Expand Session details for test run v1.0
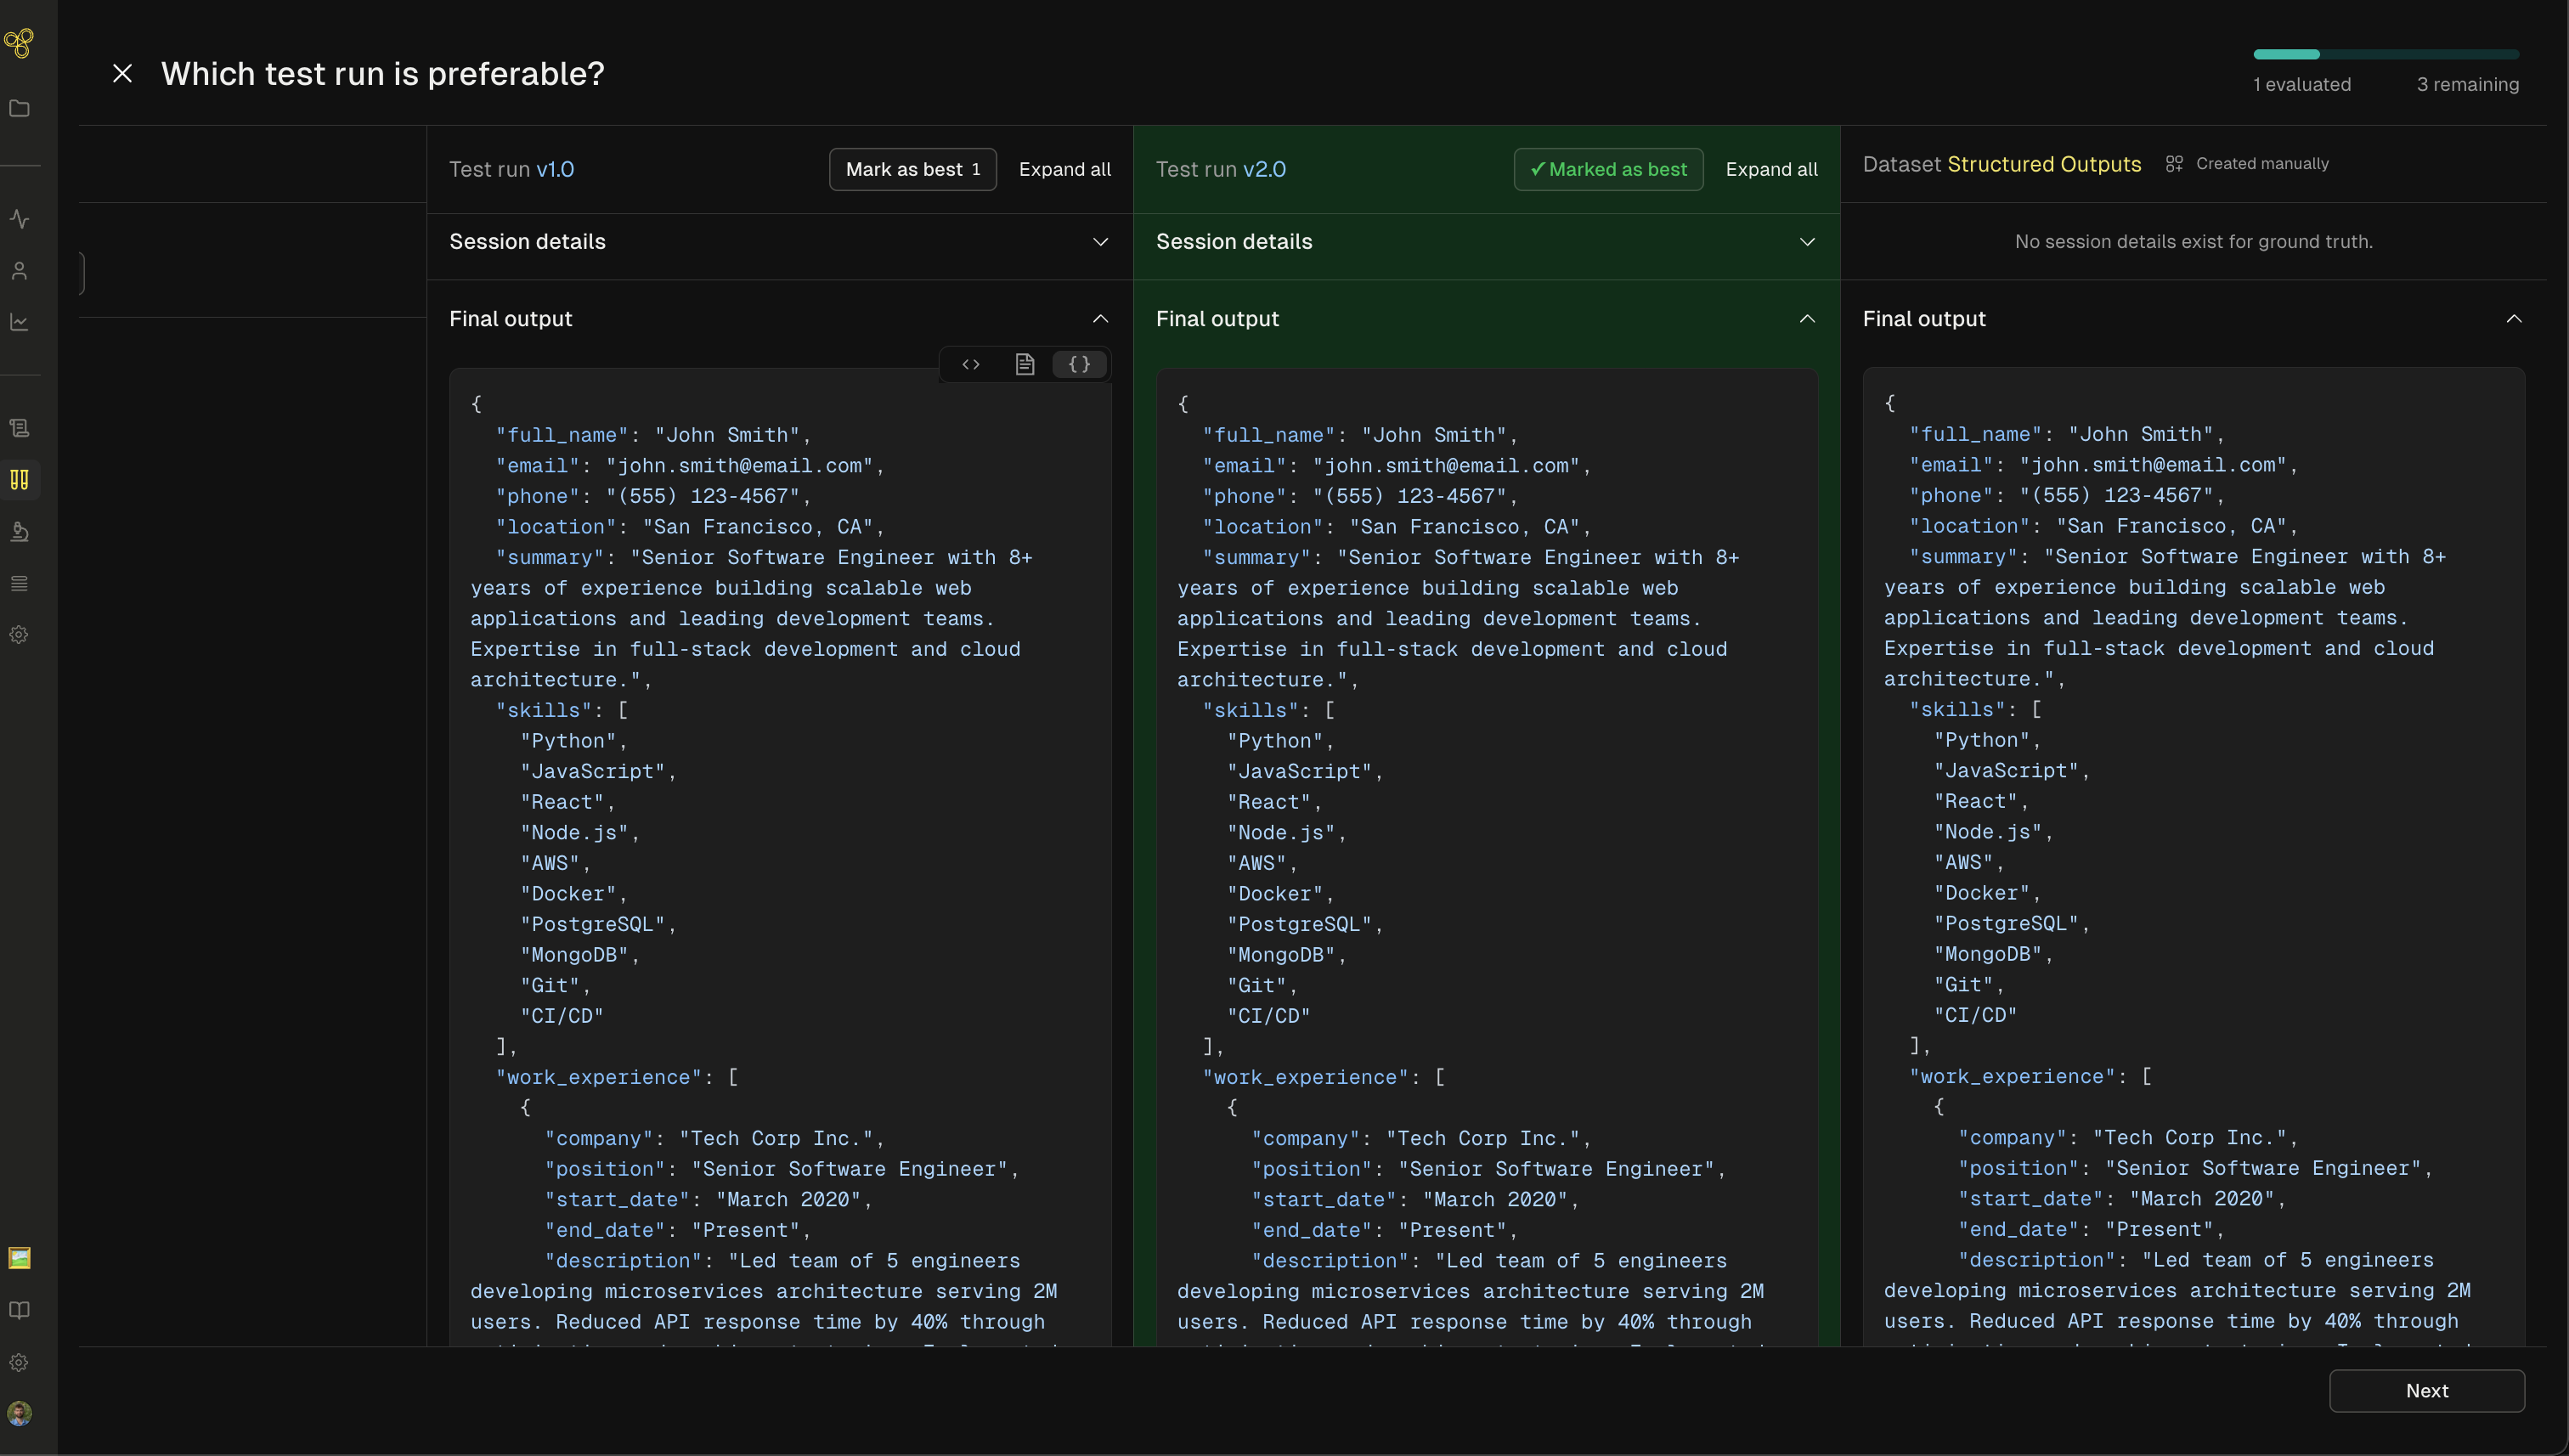The width and height of the screenshot is (2569, 1456). [x=1100, y=242]
